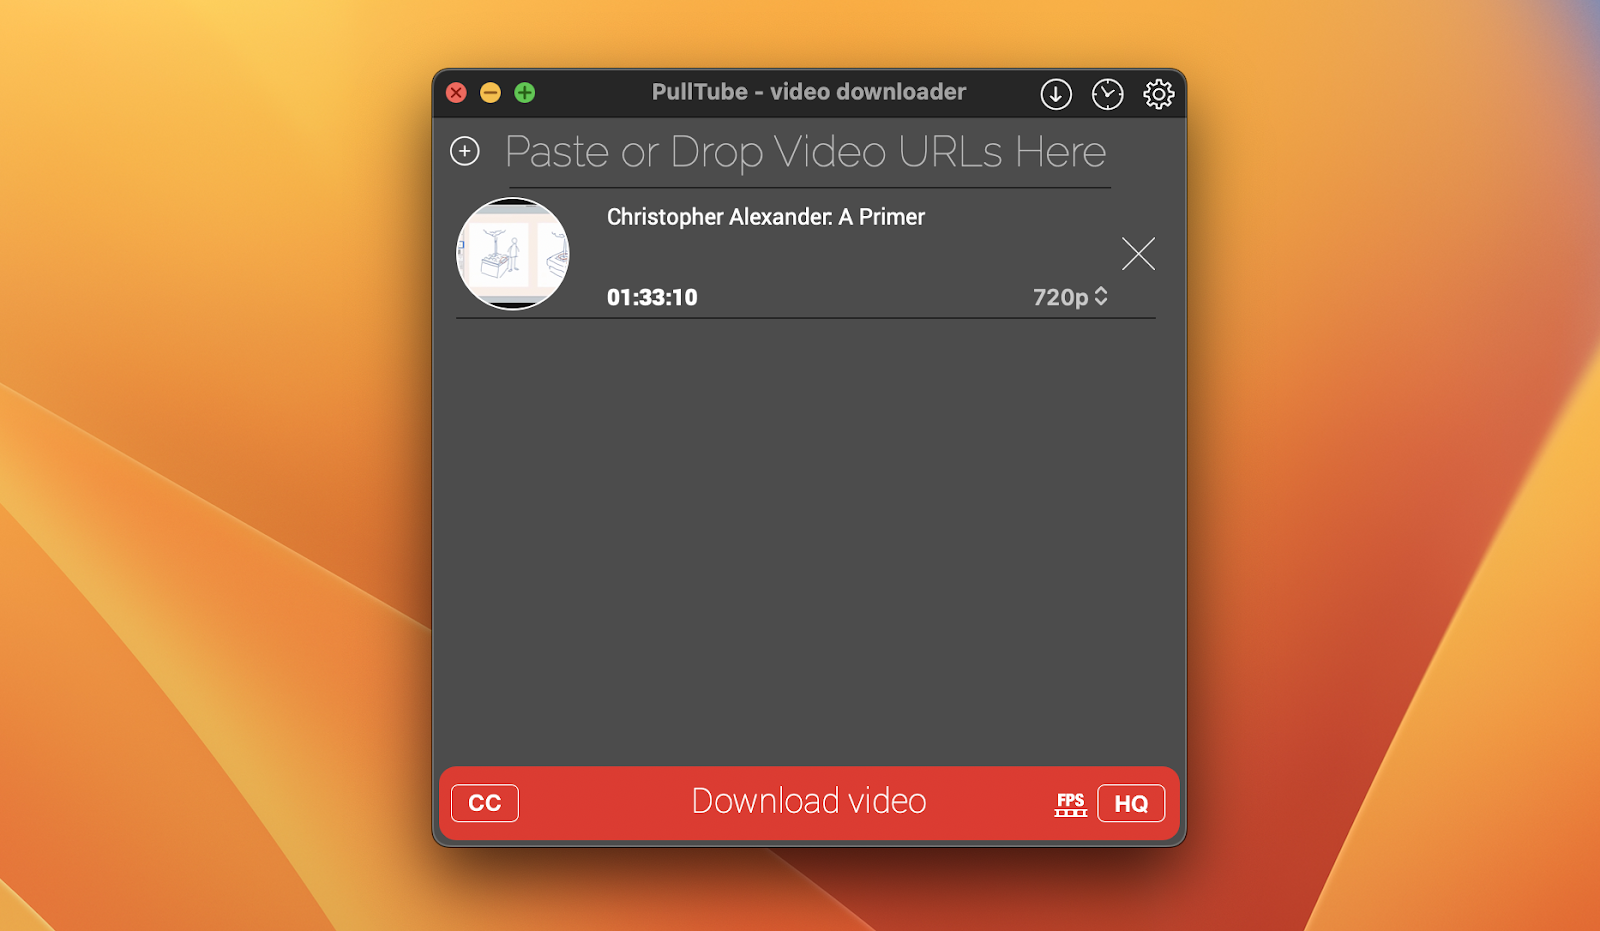Open the downloads list arrow icon
Image resolution: width=1600 pixels, height=931 pixels.
coord(1056,94)
